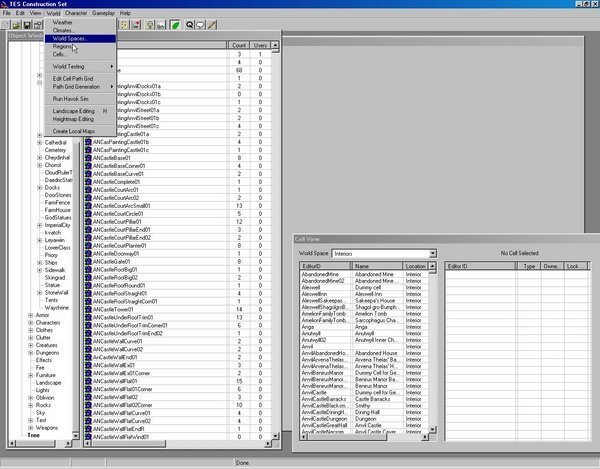Select the Landscape tree item

pyautogui.click(x=48, y=383)
